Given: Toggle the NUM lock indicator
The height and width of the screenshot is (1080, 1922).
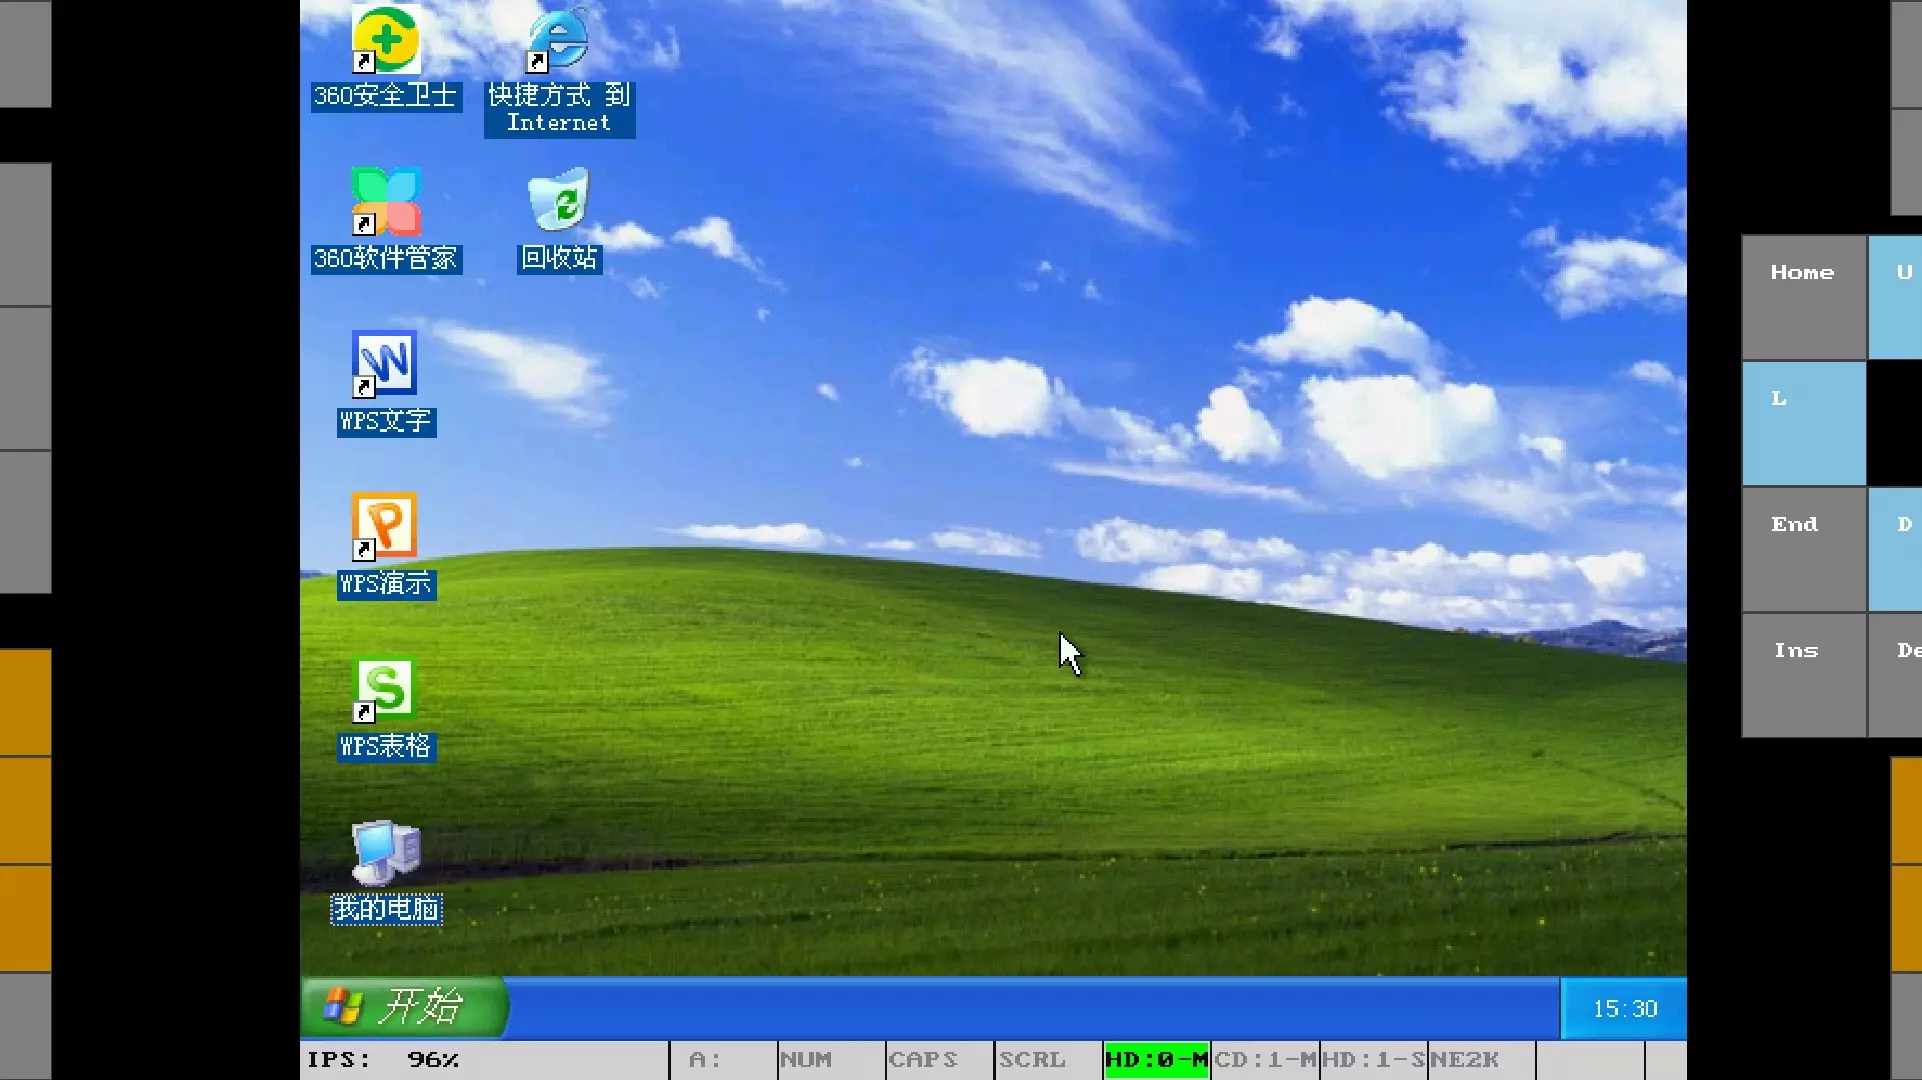Looking at the screenshot, I should pyautogui.click(x=831, y=1060).
